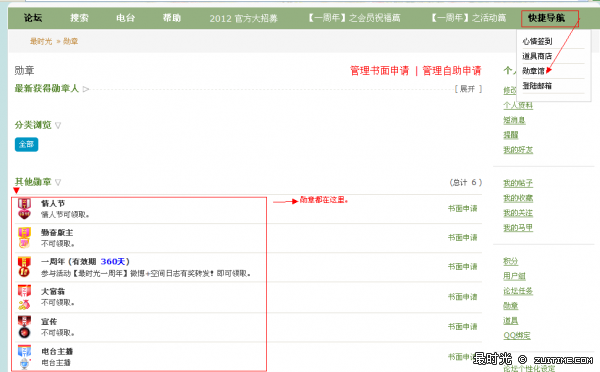The image size is (600, 372).
Task: Click the [展开] expand link
Action: [468, 89]
